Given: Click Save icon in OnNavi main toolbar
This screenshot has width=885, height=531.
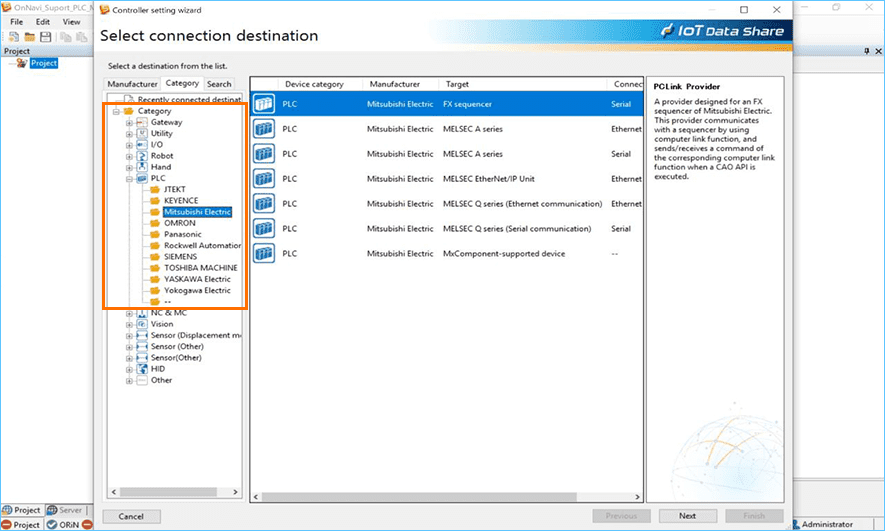Looking at the screenshot, I should [46, 37].
